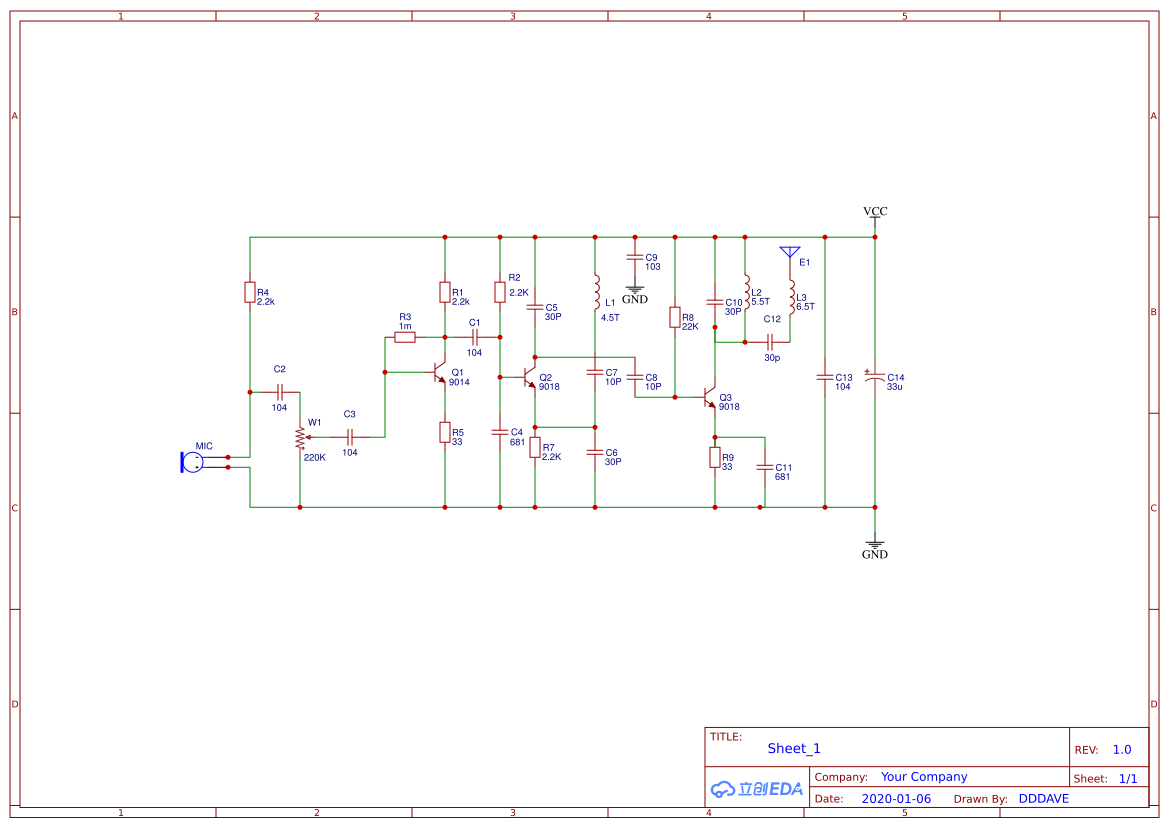Screen dimensions: 1169x828
Task: Select the C13 capacitor symbol
Action: click(x=825, y=377)
